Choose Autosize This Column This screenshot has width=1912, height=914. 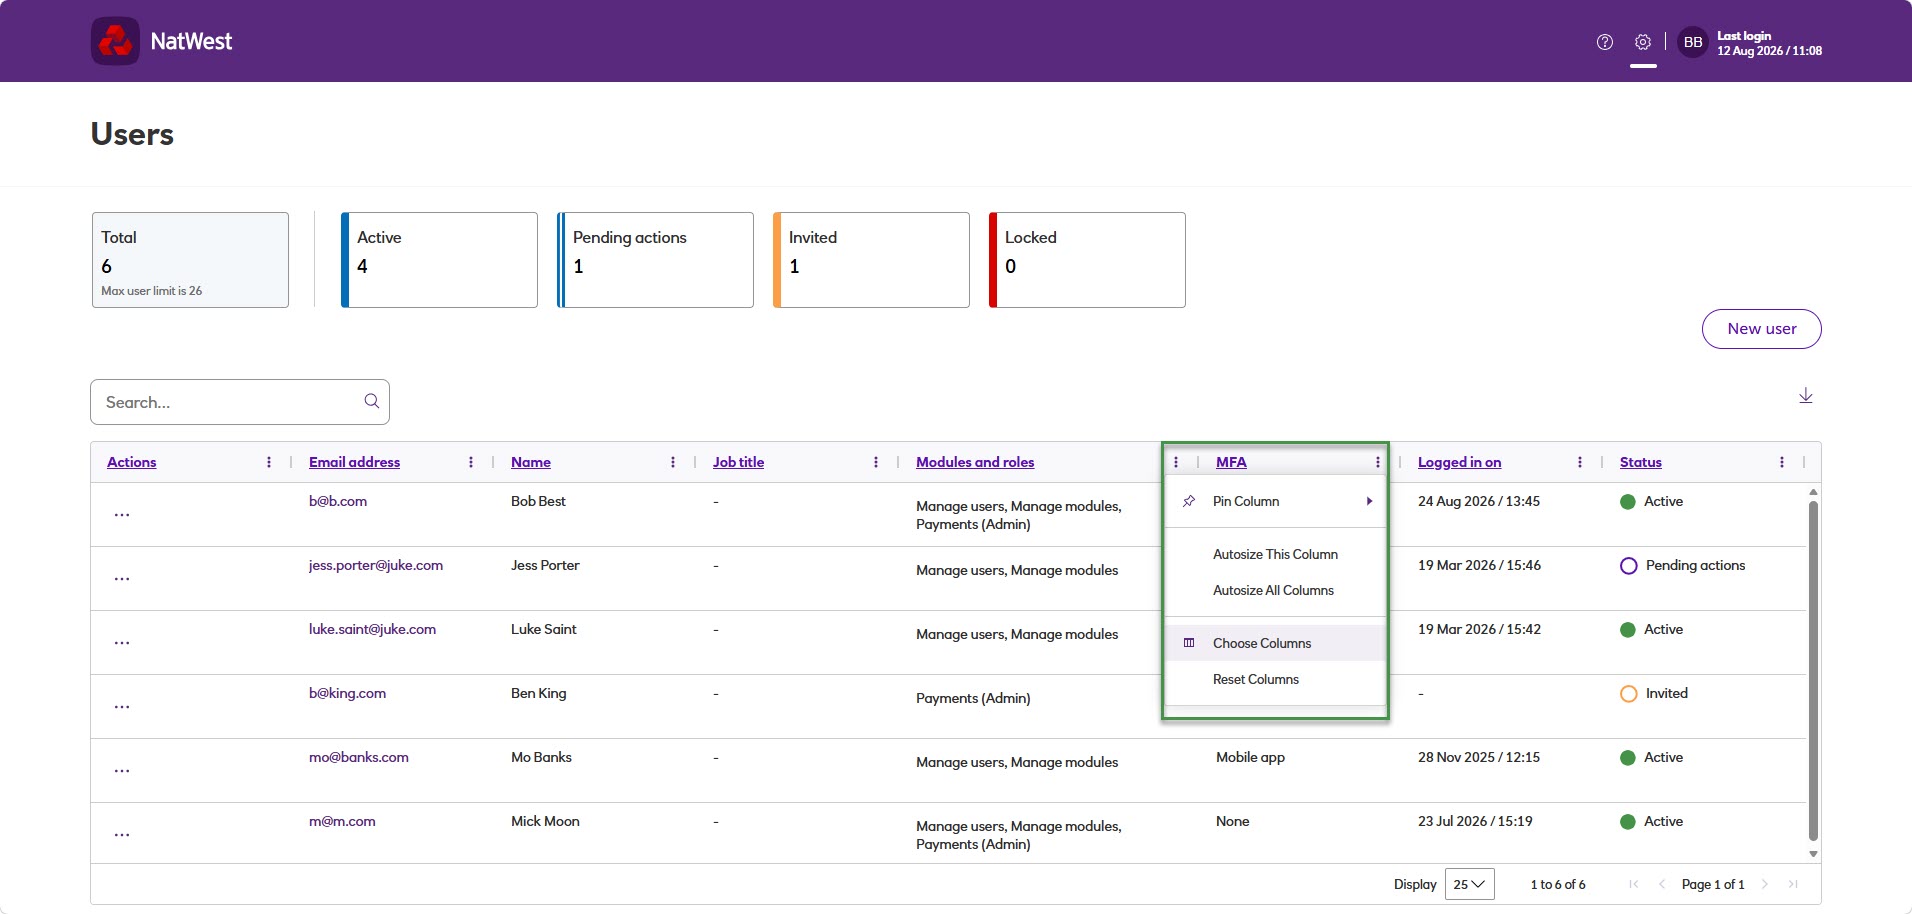tap(1276, 554)
